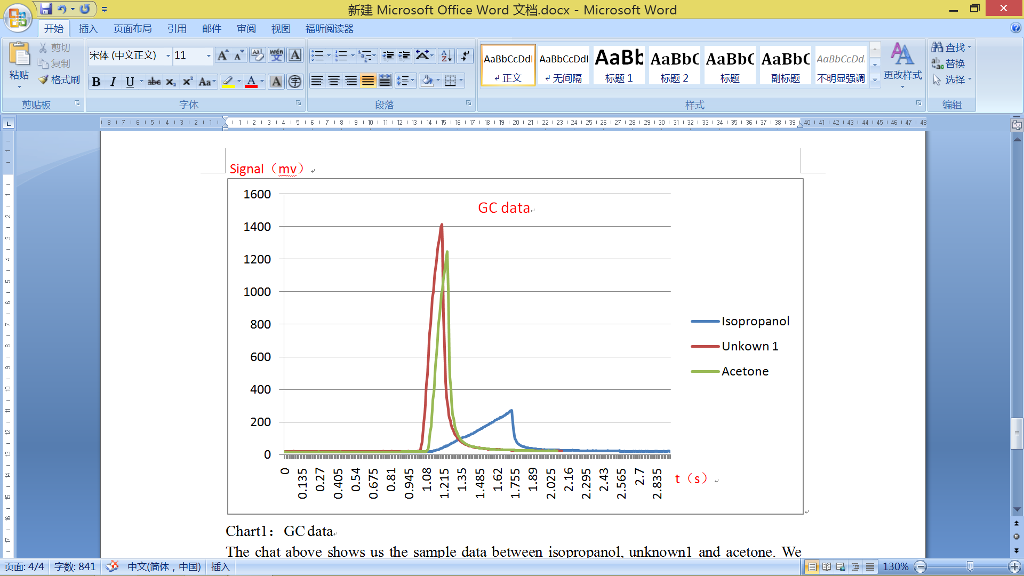Viewport: 1024px width, 576px height.
Task: Open the 页面布局 ribbon tab
Action: (x=132, y=29)
